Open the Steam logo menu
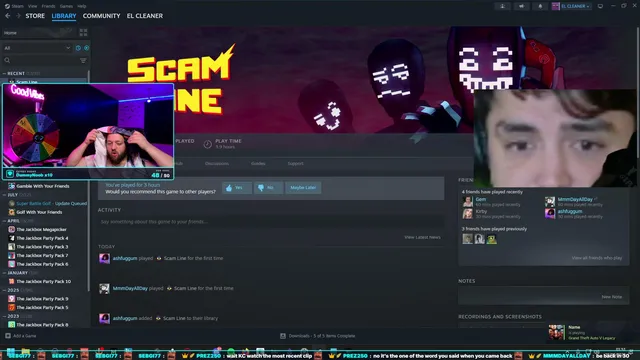Viewport: 640px width, 360px height. pos(14,6)
